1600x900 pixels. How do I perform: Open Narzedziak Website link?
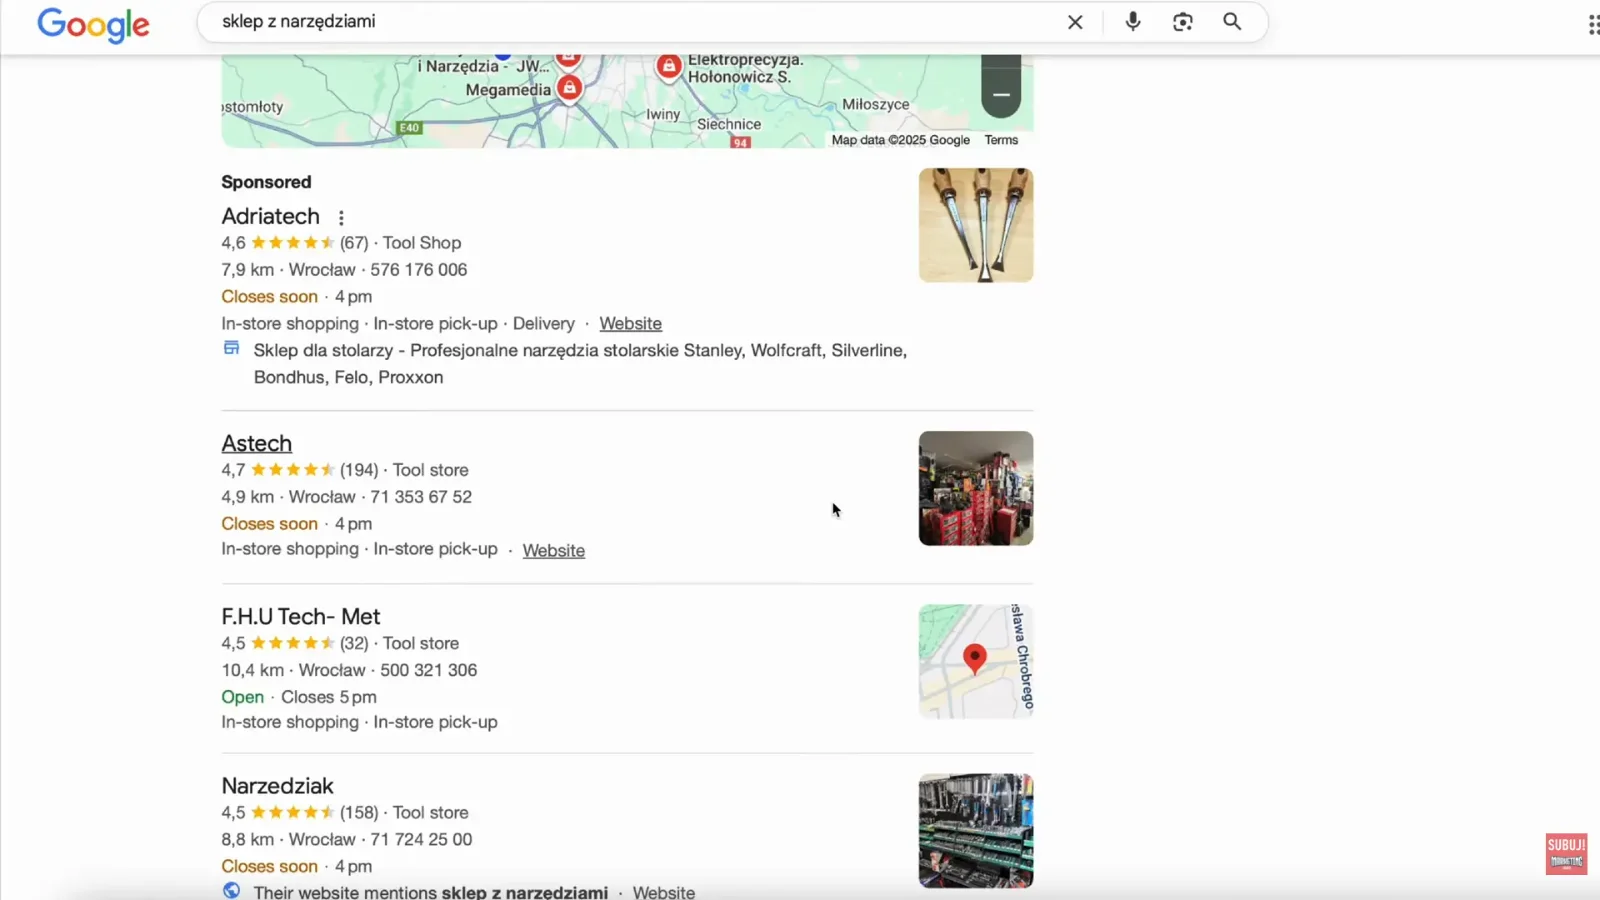[x=663, y=891]
